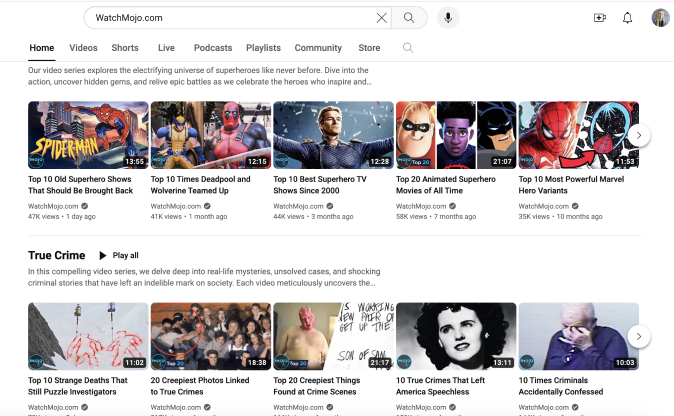Click title Top 10 Strange Deaths
674x416 pixels.
(78, 386)
